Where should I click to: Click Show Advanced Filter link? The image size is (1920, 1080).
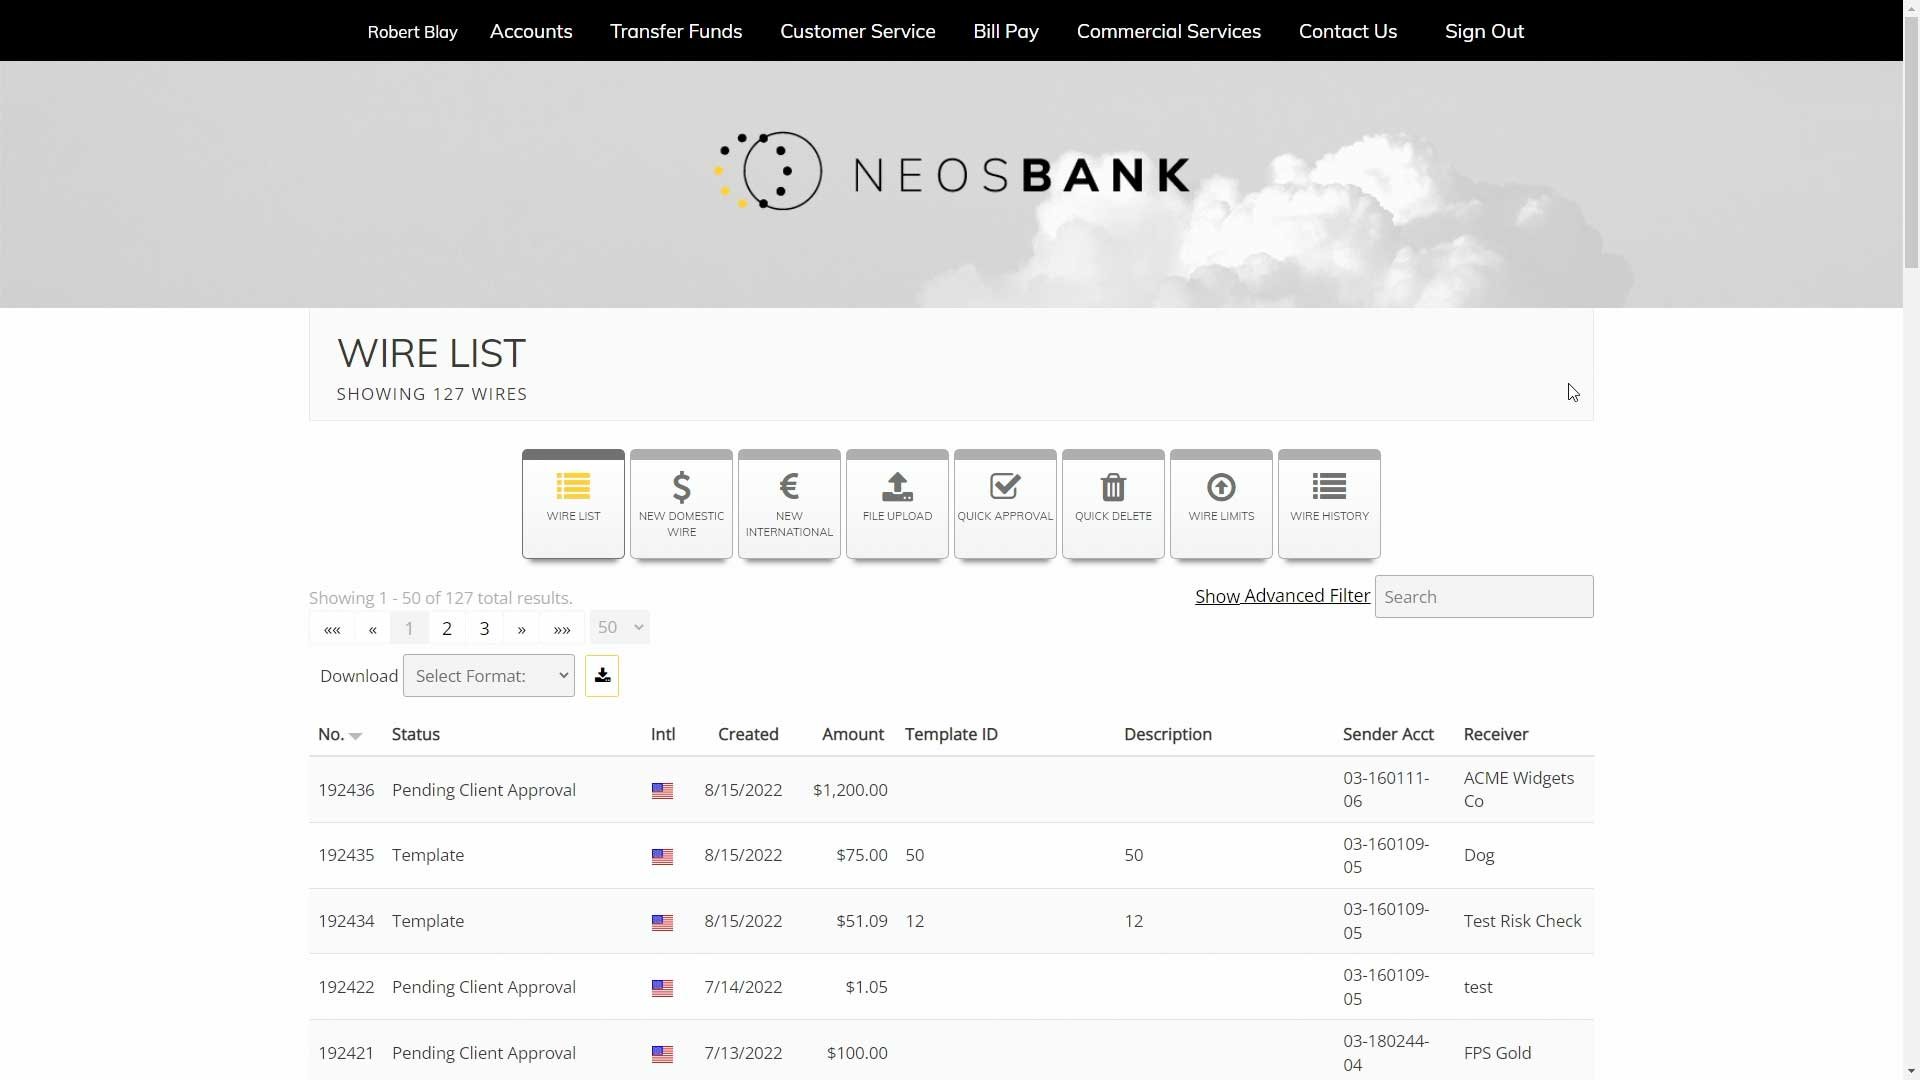coord(1282,596)
